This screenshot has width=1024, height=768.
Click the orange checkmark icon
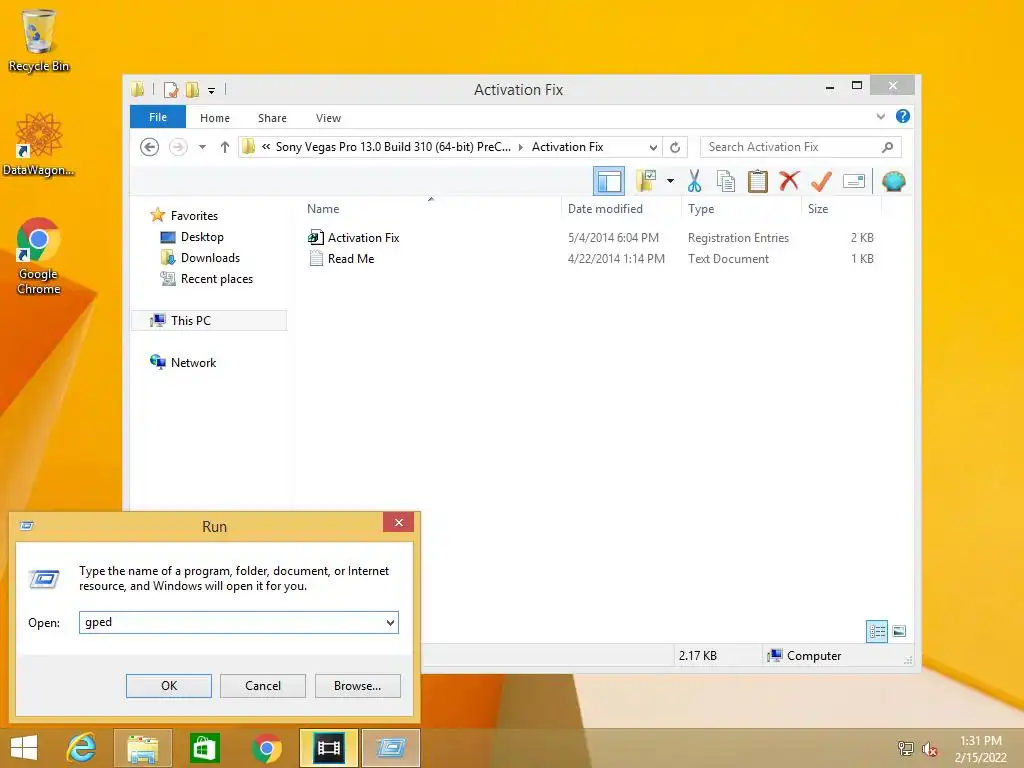(821, 181)
